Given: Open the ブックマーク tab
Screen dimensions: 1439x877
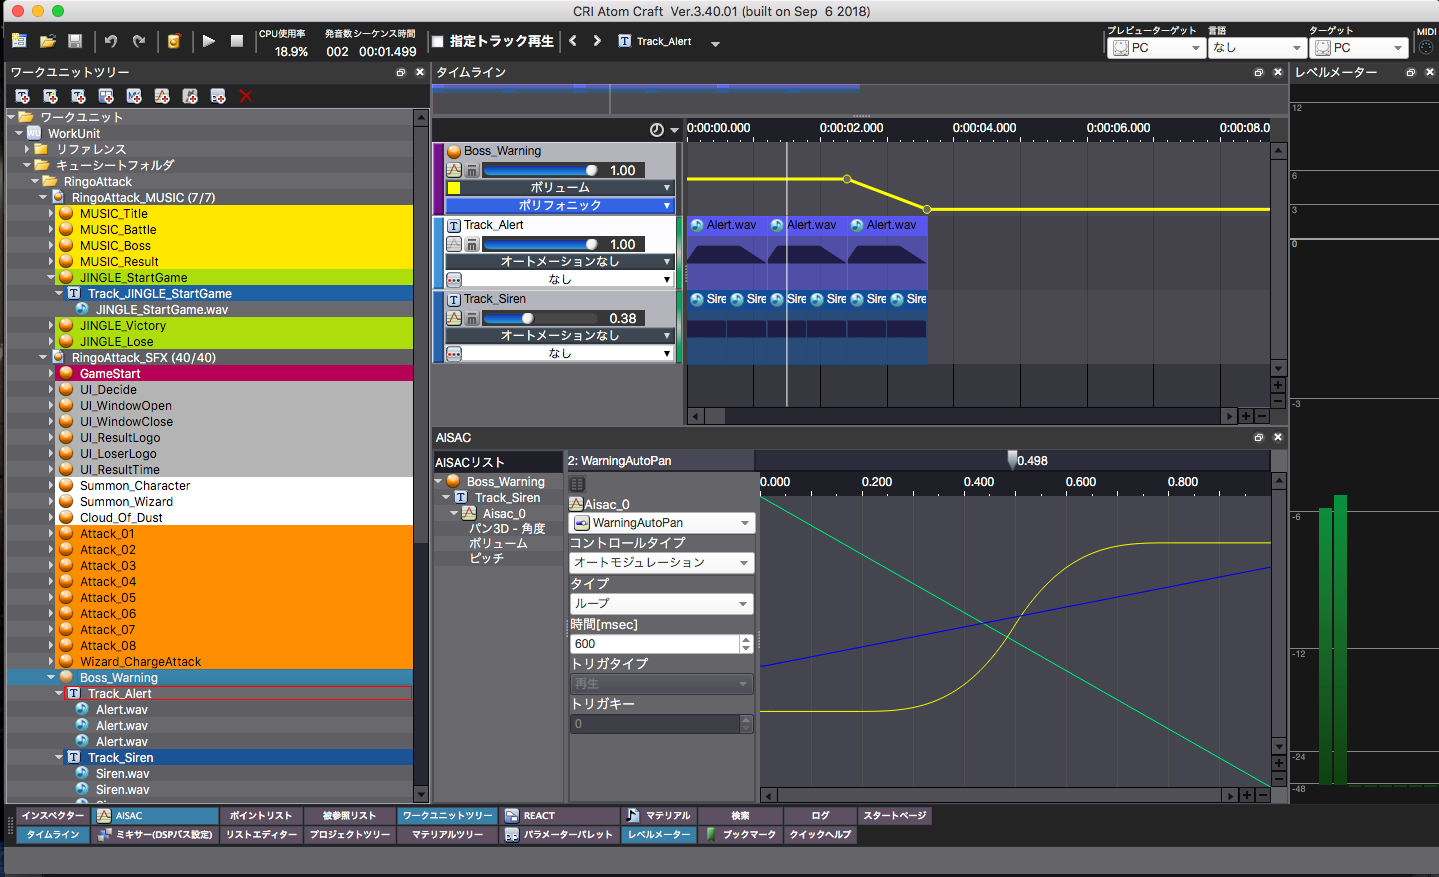Looking at the screenshot, I should (741, 834).
